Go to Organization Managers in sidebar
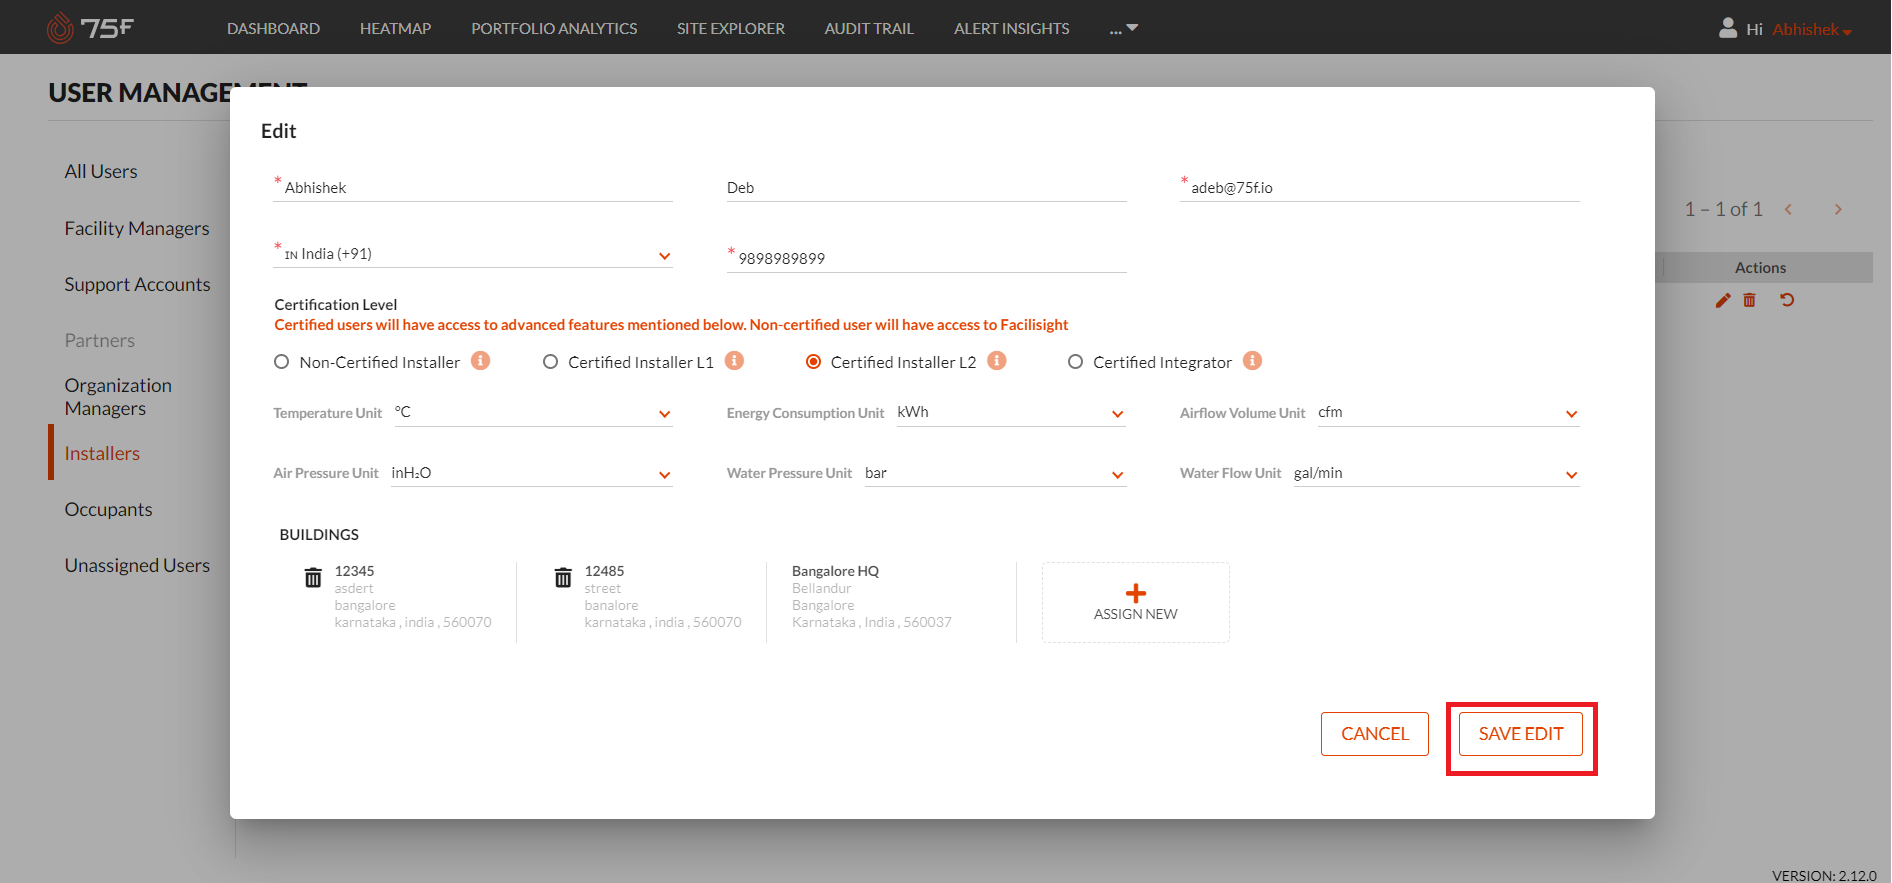 pos(118,397)
